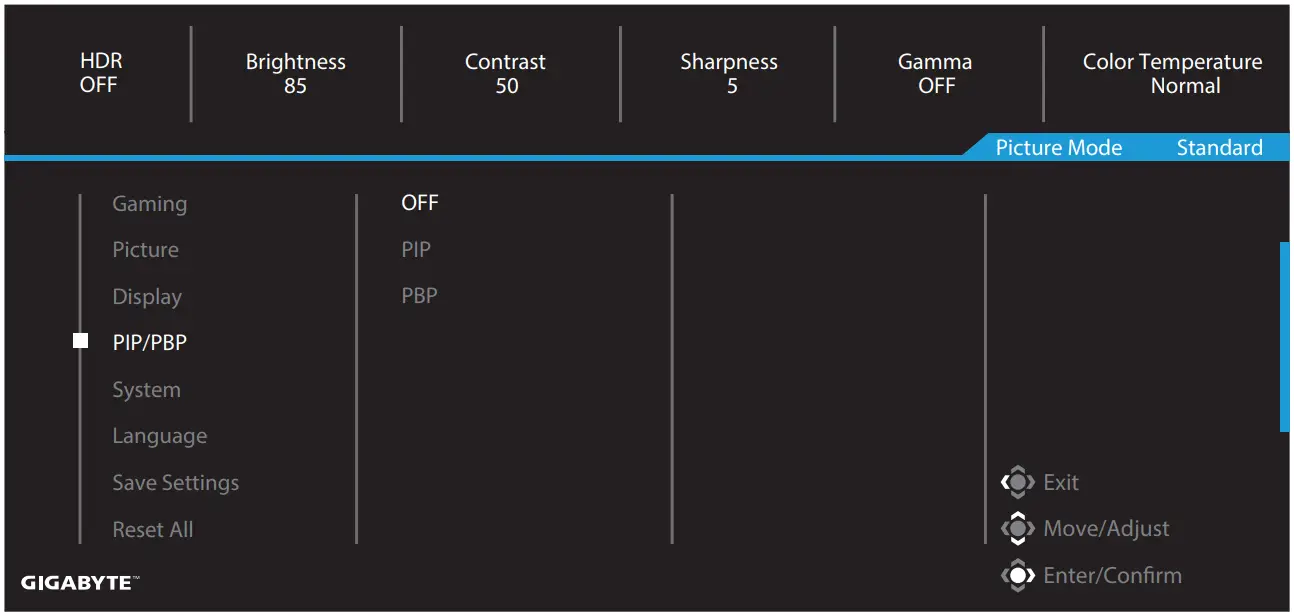Click the Enter/Confirm control icon

coord(1019,575)
